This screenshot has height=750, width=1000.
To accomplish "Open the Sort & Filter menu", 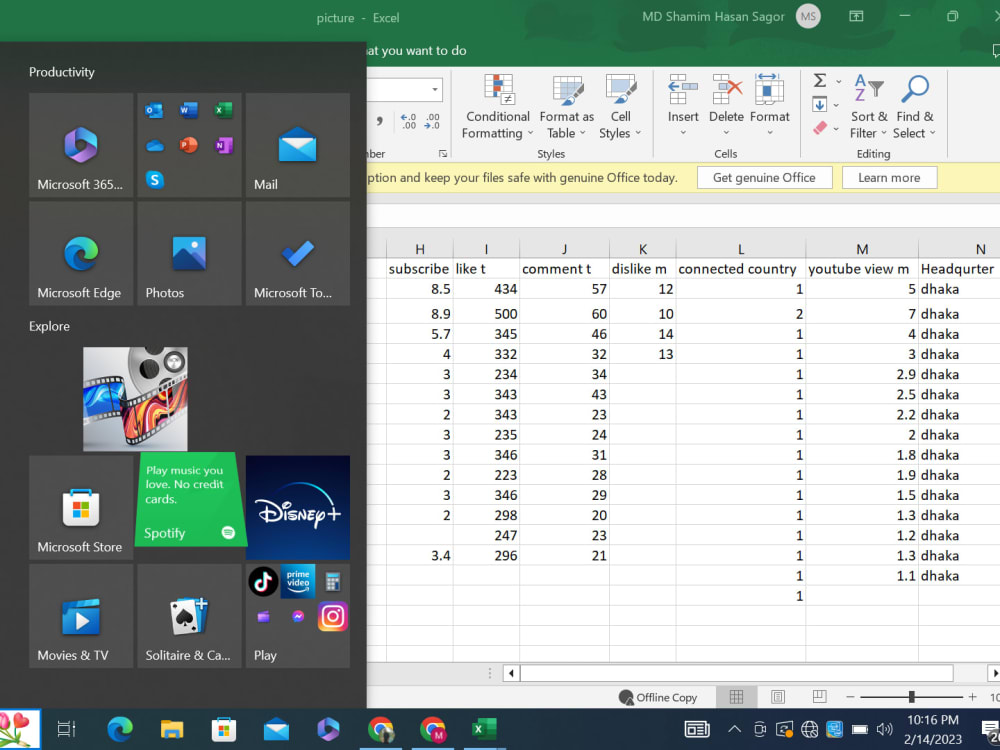I will 869,107.
